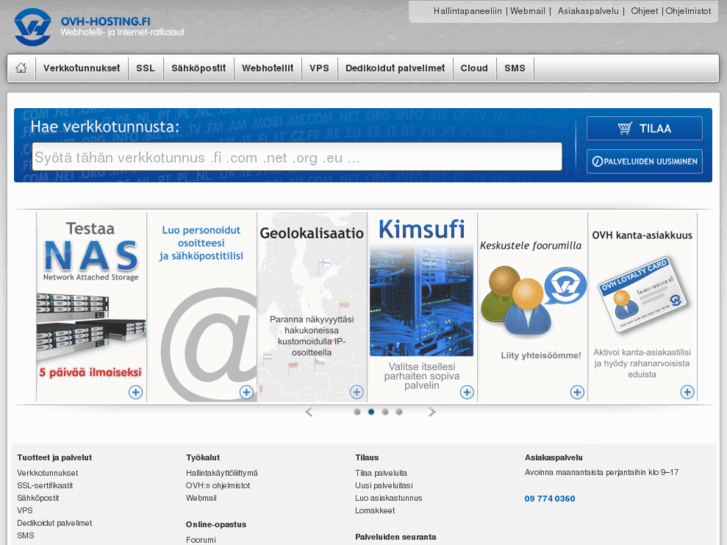
Task: Click the OVH logo at top left
Action: click(x=32, y=27)
